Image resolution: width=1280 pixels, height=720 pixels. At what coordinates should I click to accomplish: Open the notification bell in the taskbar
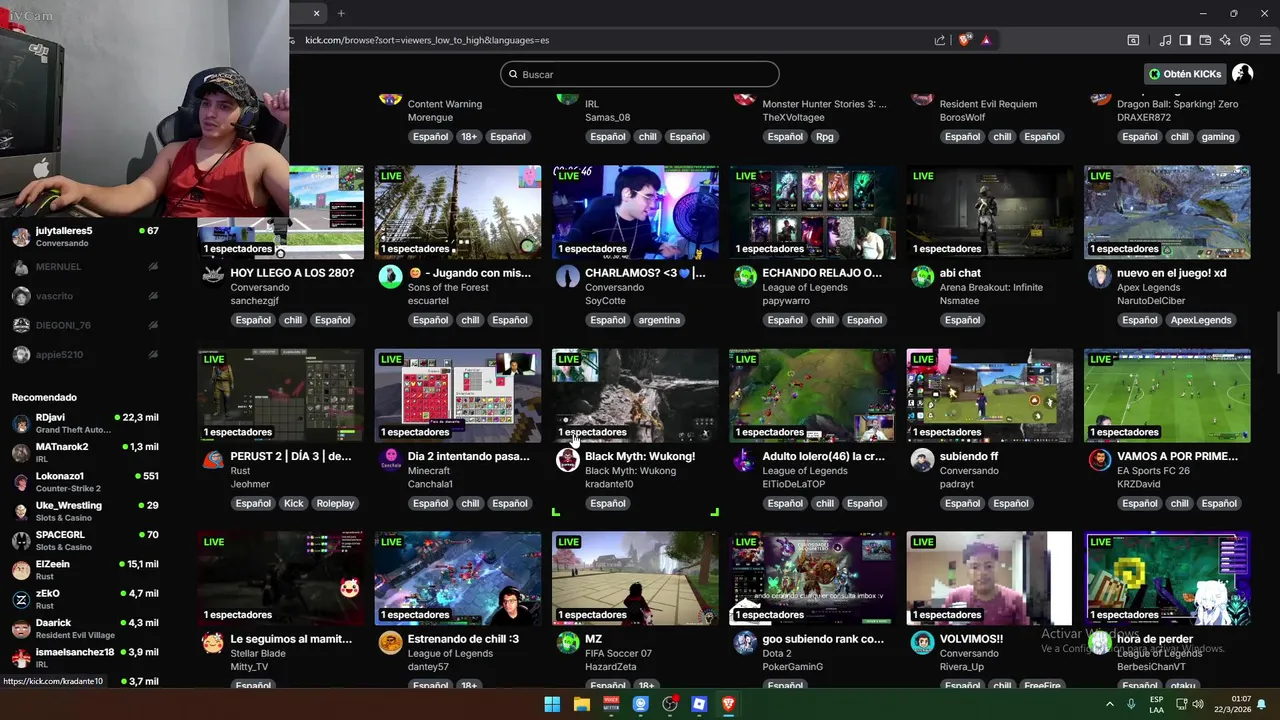point(1261,704)
